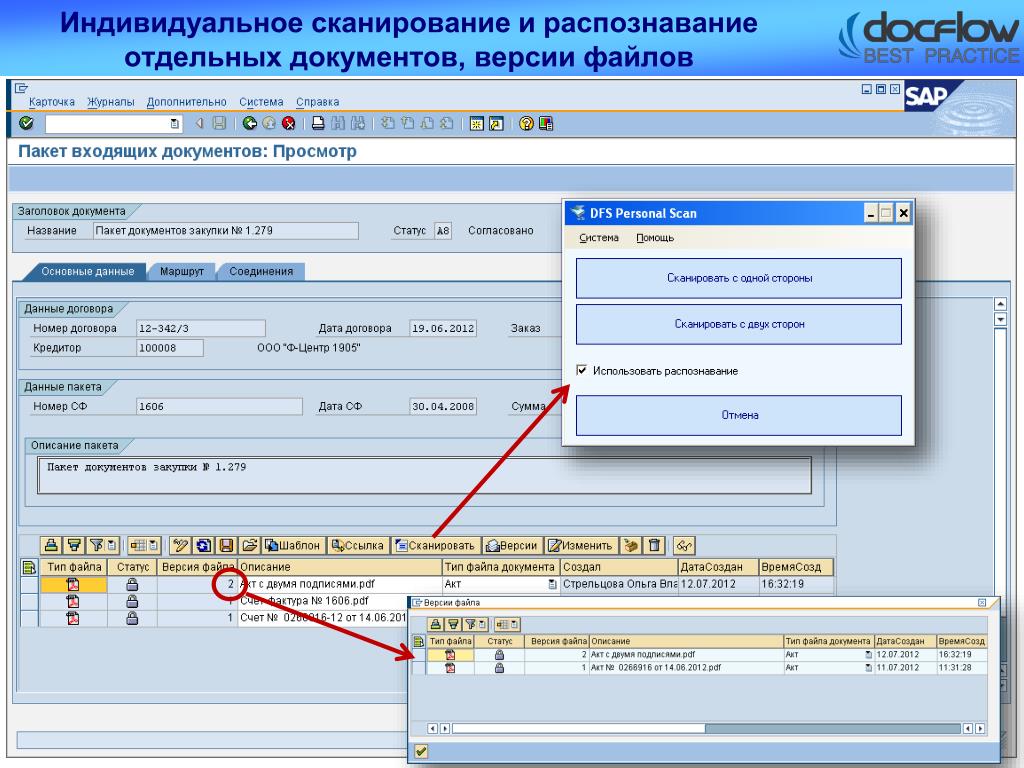Click cell Счет-фактура № 1606.pdf
1024x768 pixels.
pyautogui.click(x=323, y=601)
